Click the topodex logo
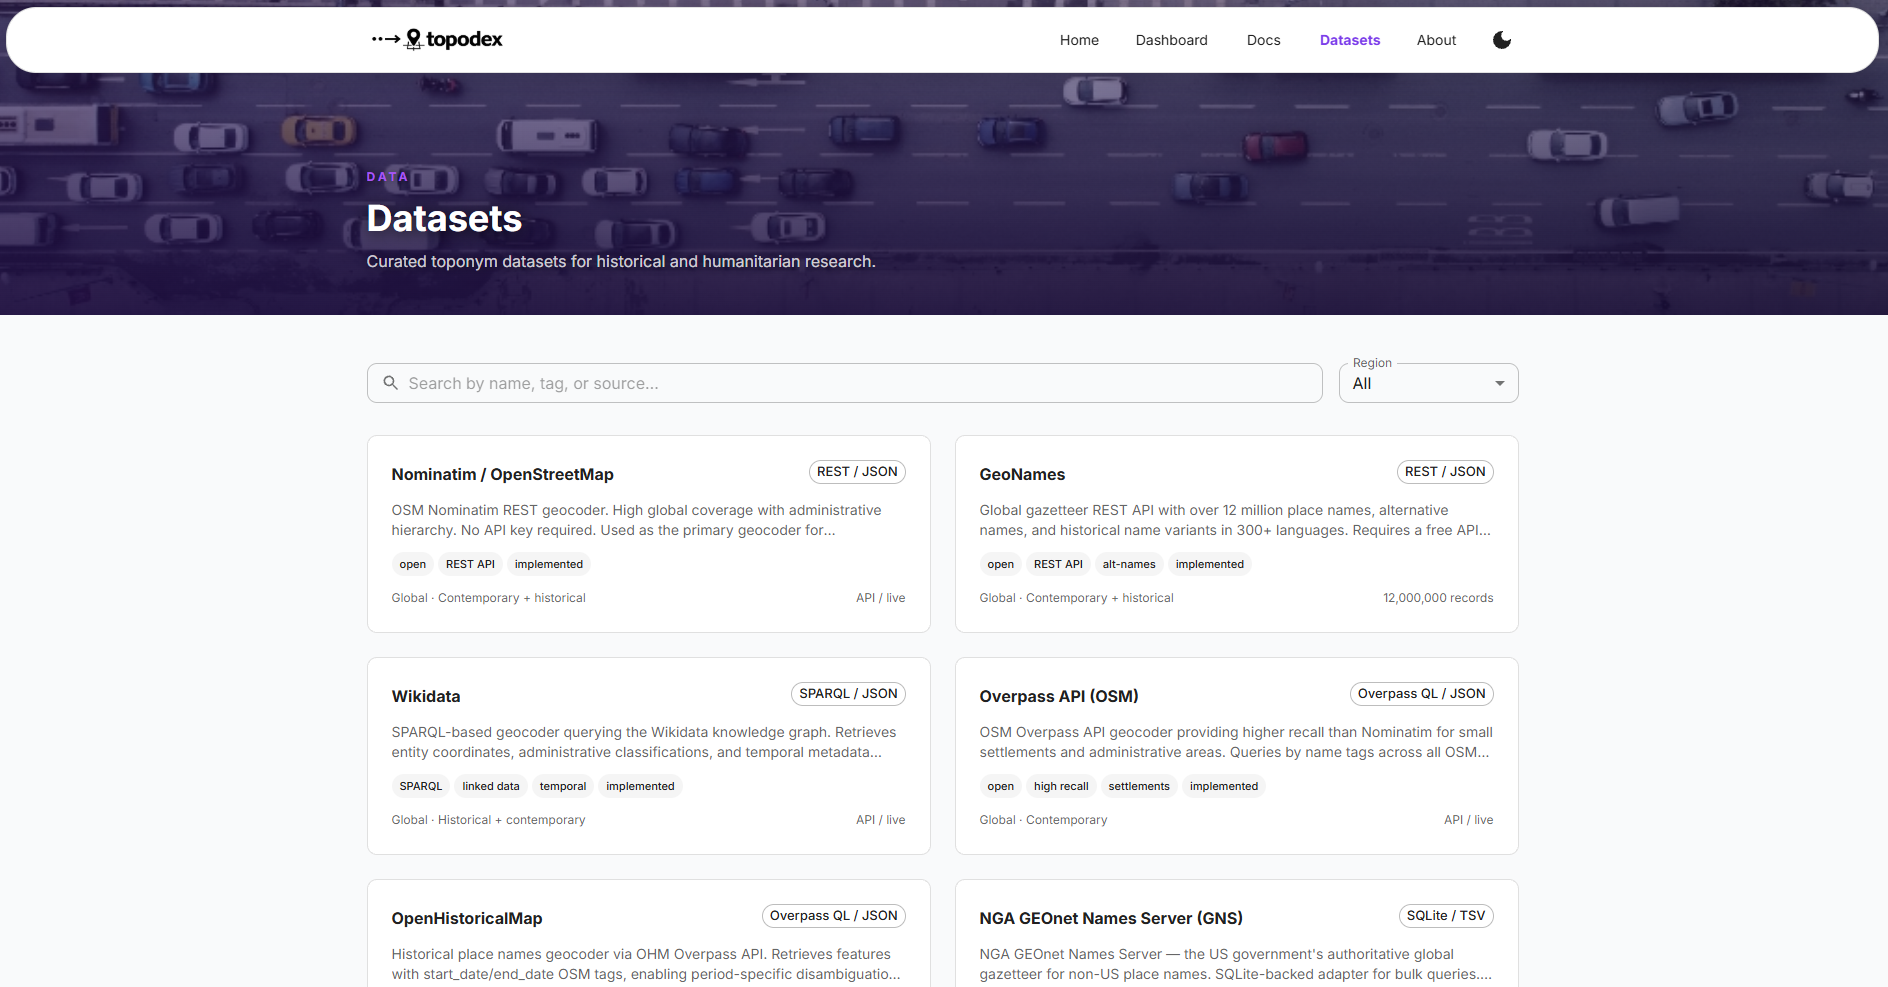Screen dimensions: 1888x987 click(437, 39)
